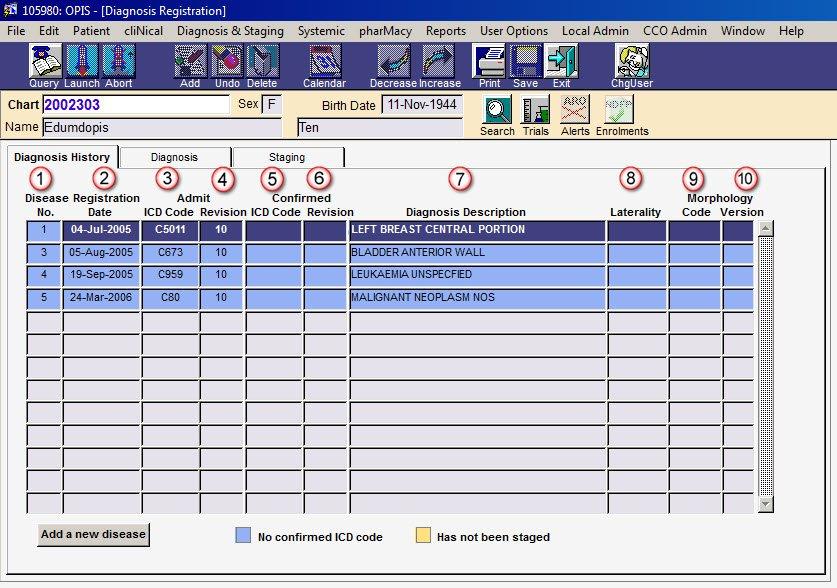The image size is (837, 588).
Task: Open the Window menu
Action: tap(743, 31)
